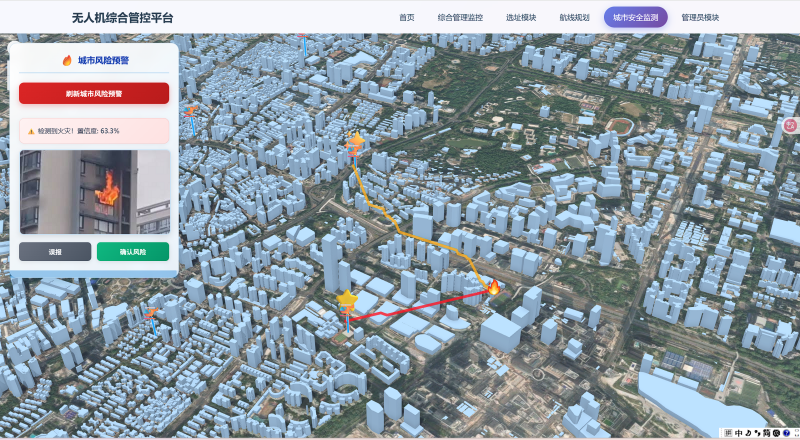Open the IME blue help icon

click(x=786, y=433)
